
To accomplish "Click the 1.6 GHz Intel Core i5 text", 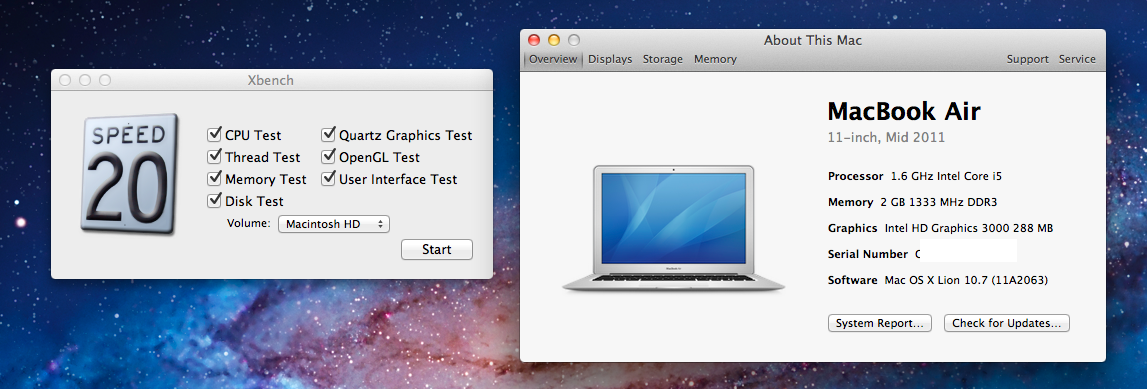I will point(946,176).
